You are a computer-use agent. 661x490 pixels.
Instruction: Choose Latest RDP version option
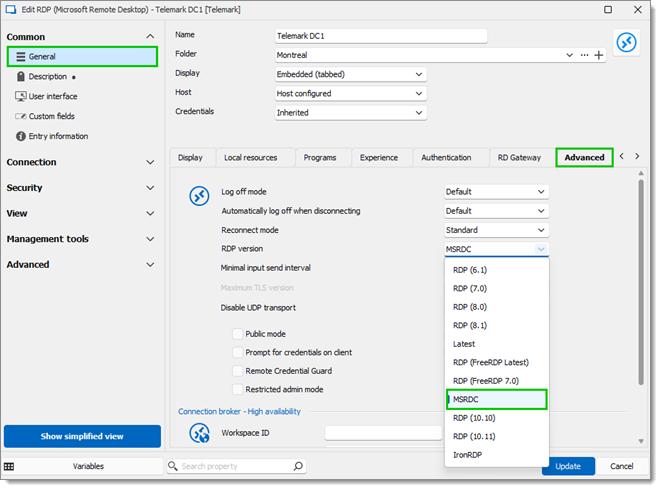(497, 344)
